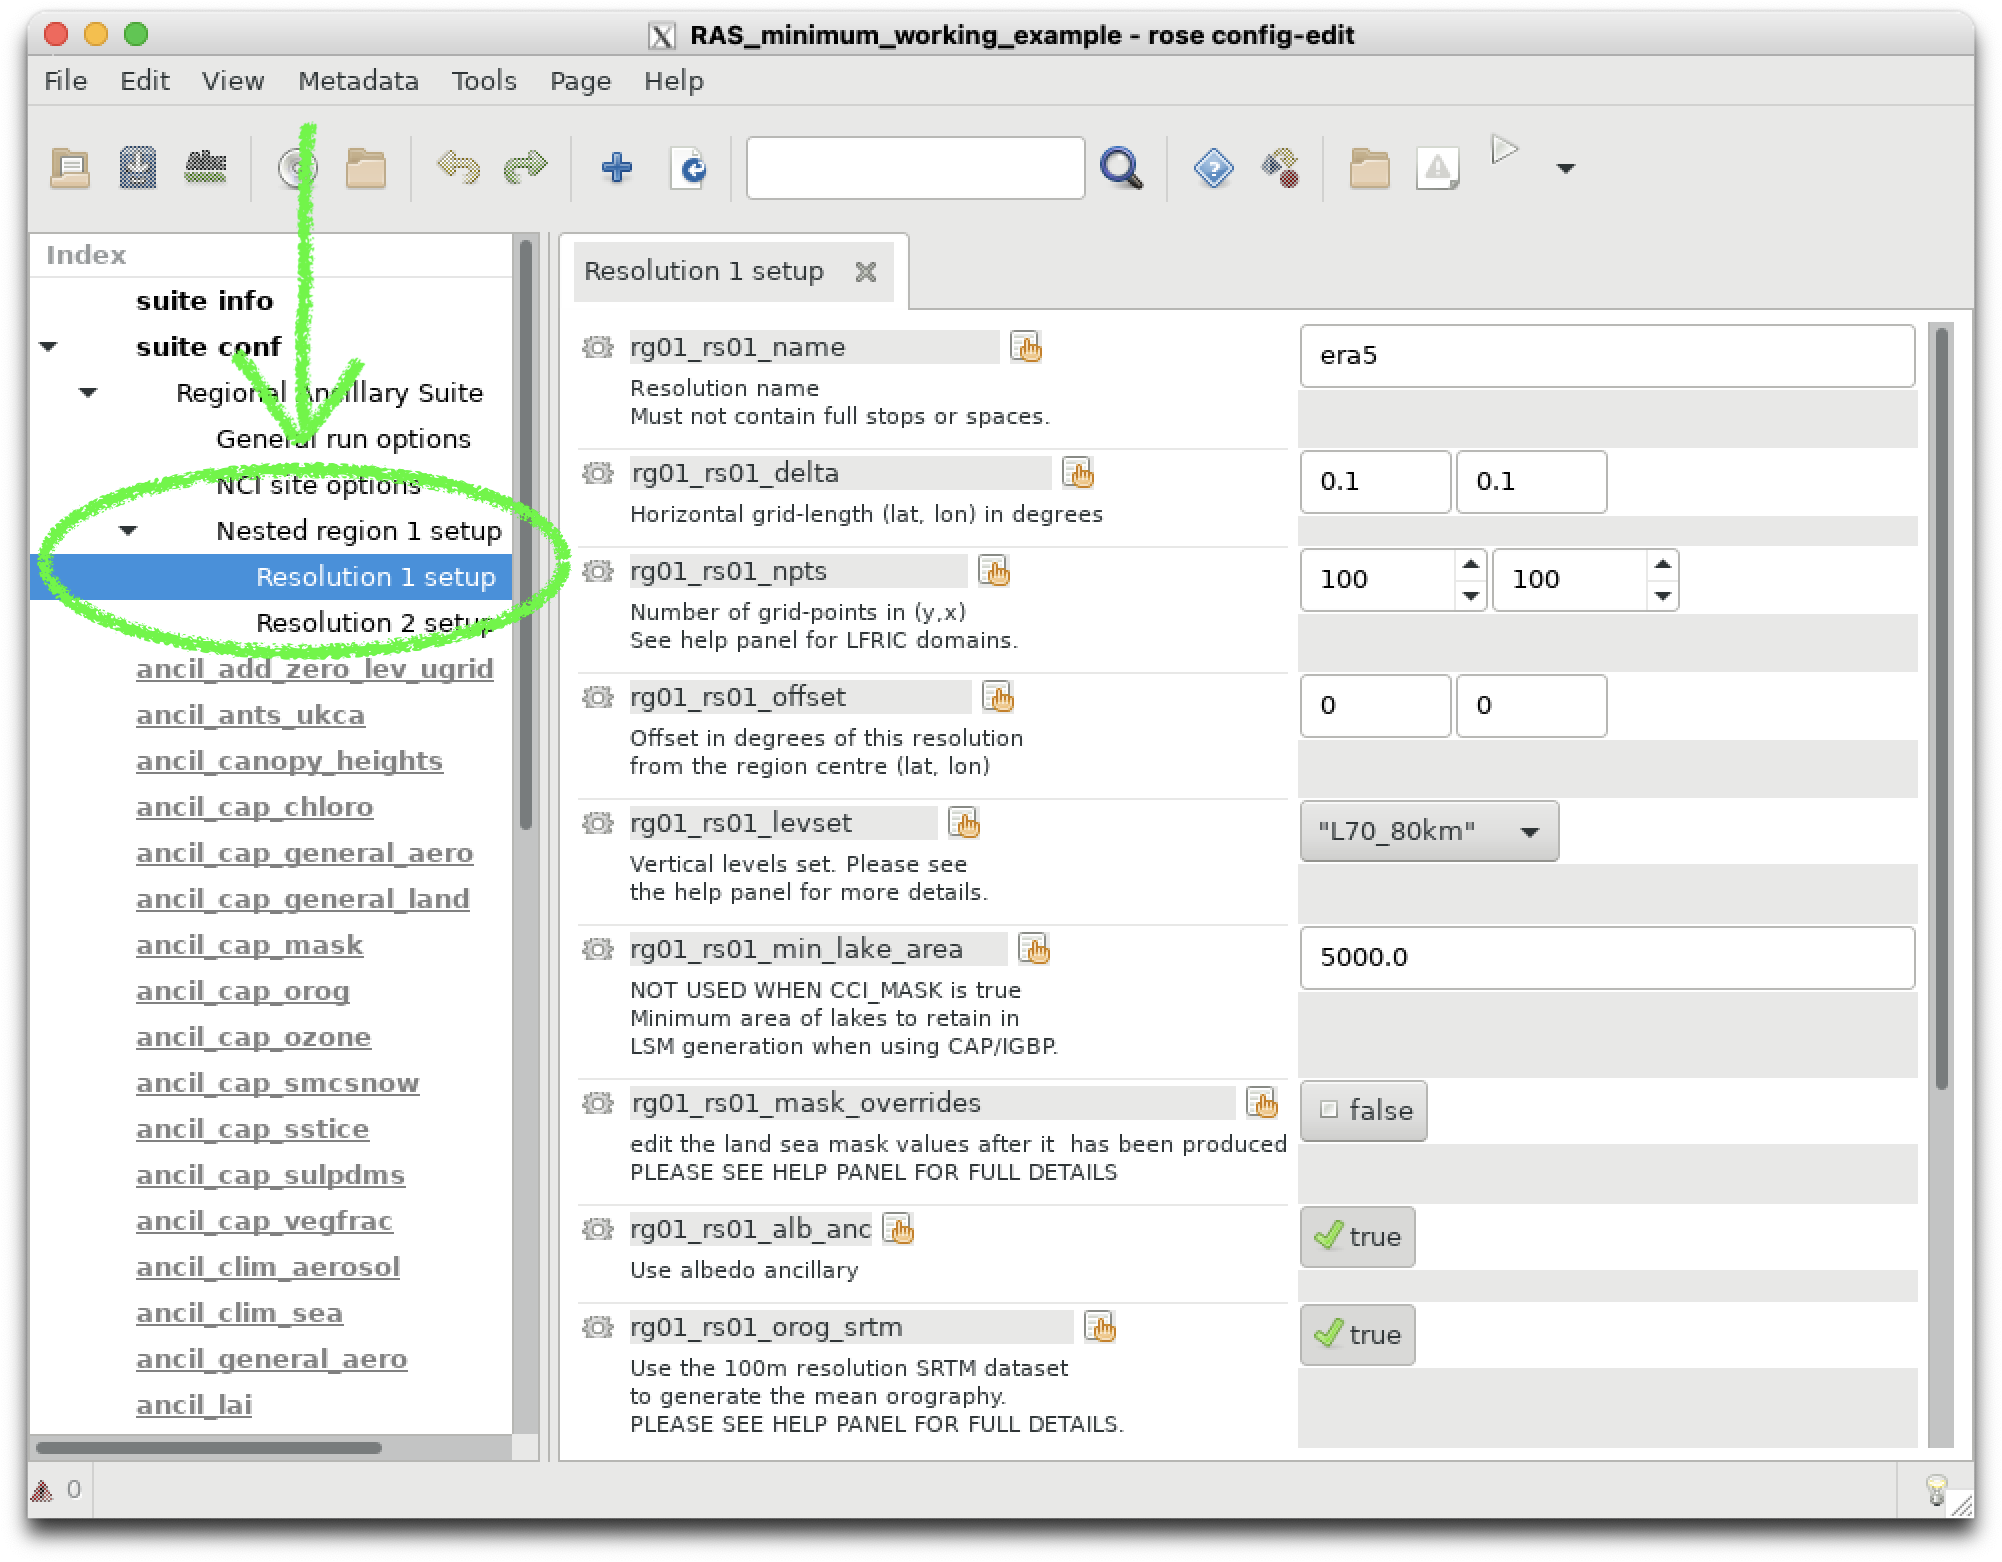Click the main panel vertical scrollbar
Image resolution: width=2002 pixels, height=1562 pixels.
point(1941,708)
